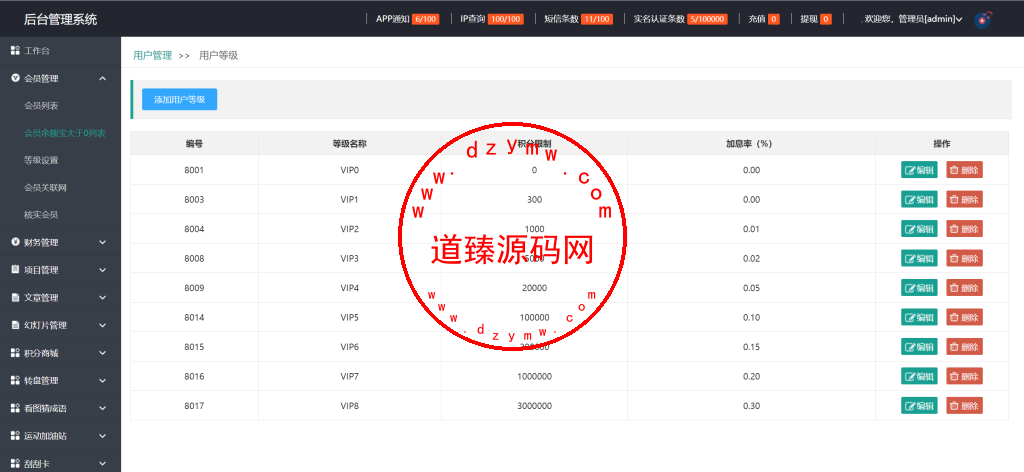Delete the VIP7 level row
Image resolution: width=1024 pixels, height=472 pixels.
(965, 376)
